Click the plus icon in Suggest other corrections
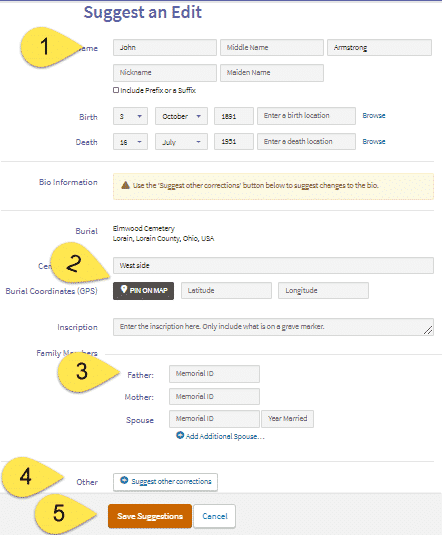Image resolution: width=442 pixels, height=535 pixels. tap(124, 480)
